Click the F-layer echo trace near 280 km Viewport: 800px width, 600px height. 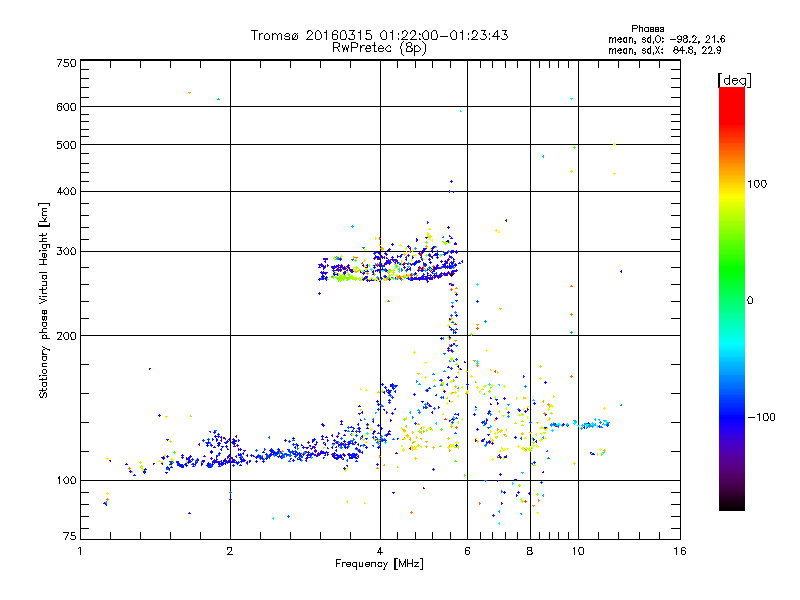[390, 265]
